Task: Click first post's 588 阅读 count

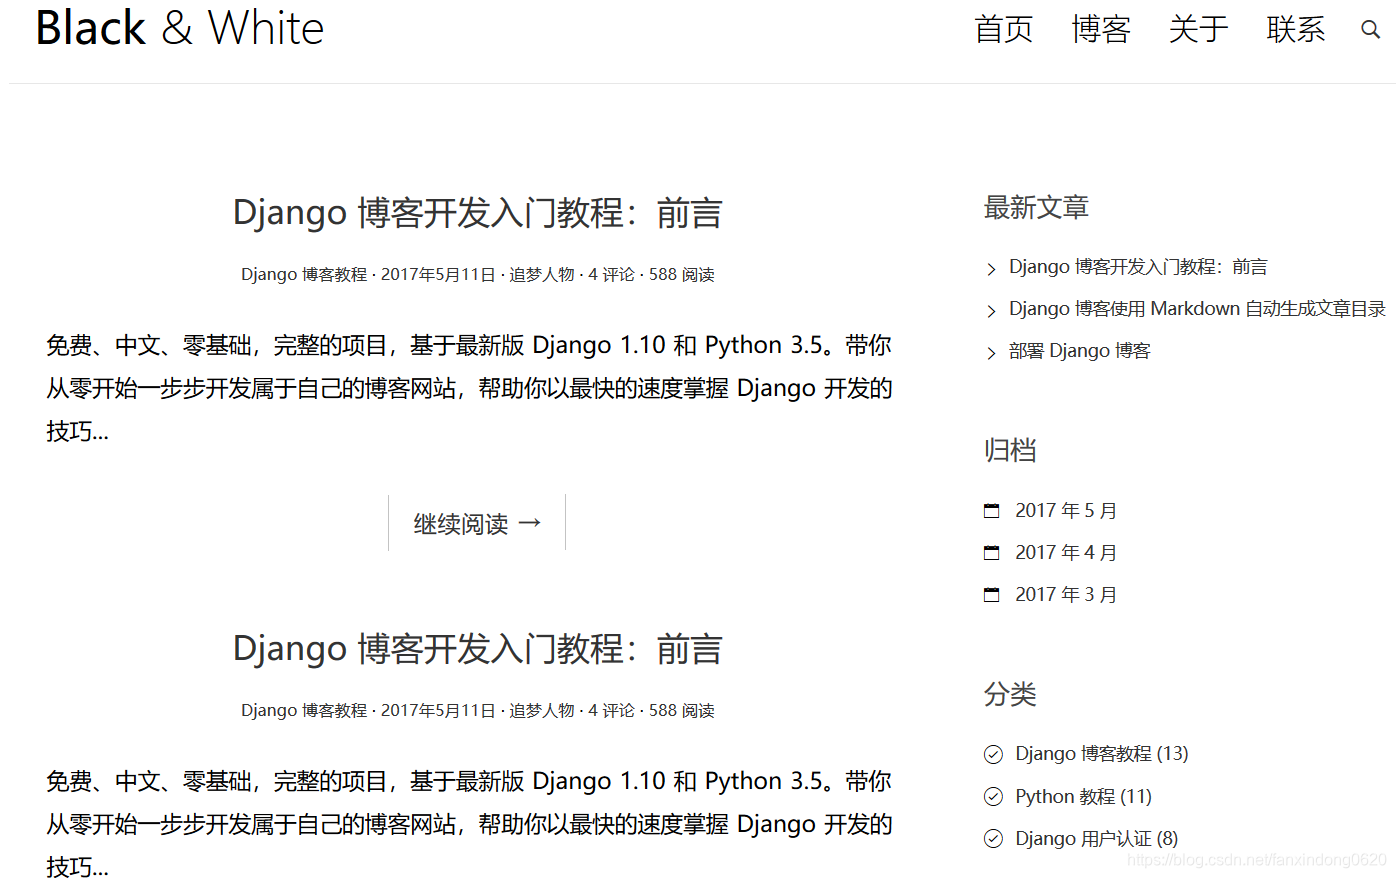Action: coord(682,275)
